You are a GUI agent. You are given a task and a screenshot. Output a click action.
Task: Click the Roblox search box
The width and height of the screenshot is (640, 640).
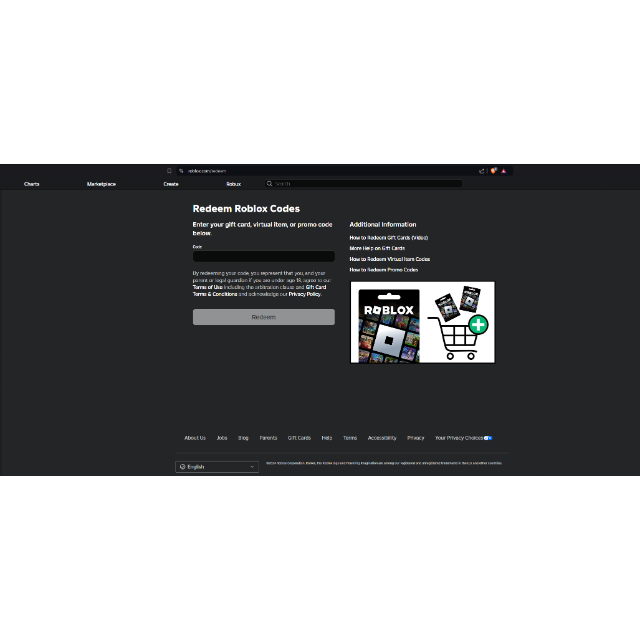pos(364,184)
